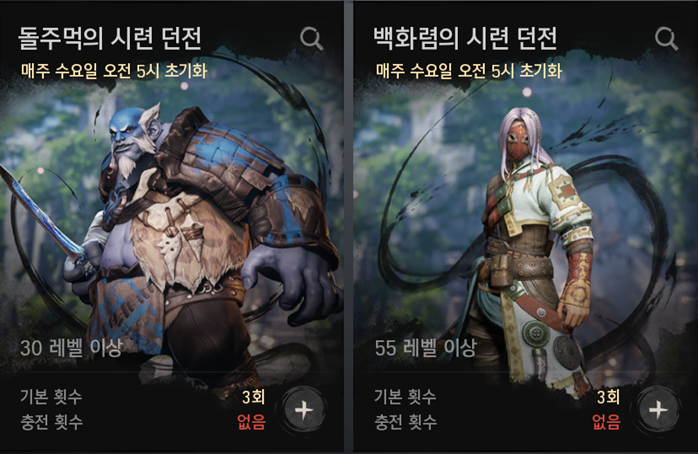Add charge with plus on 백화렴 card
This screenshot has height=454, width=698.
pyautogui.click(x=657, y=410)
